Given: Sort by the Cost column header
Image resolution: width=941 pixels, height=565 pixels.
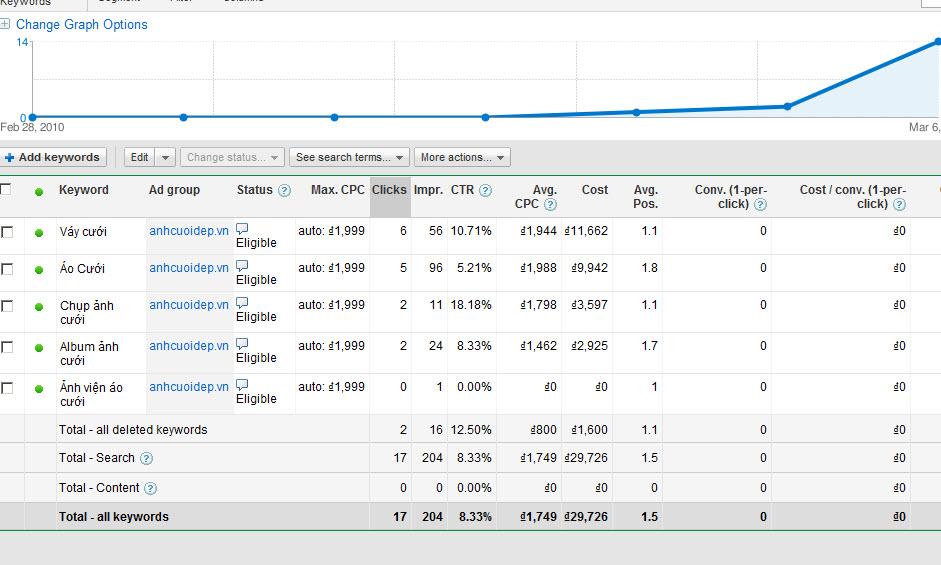Looking at the screenshot, I should pos(595,190).
